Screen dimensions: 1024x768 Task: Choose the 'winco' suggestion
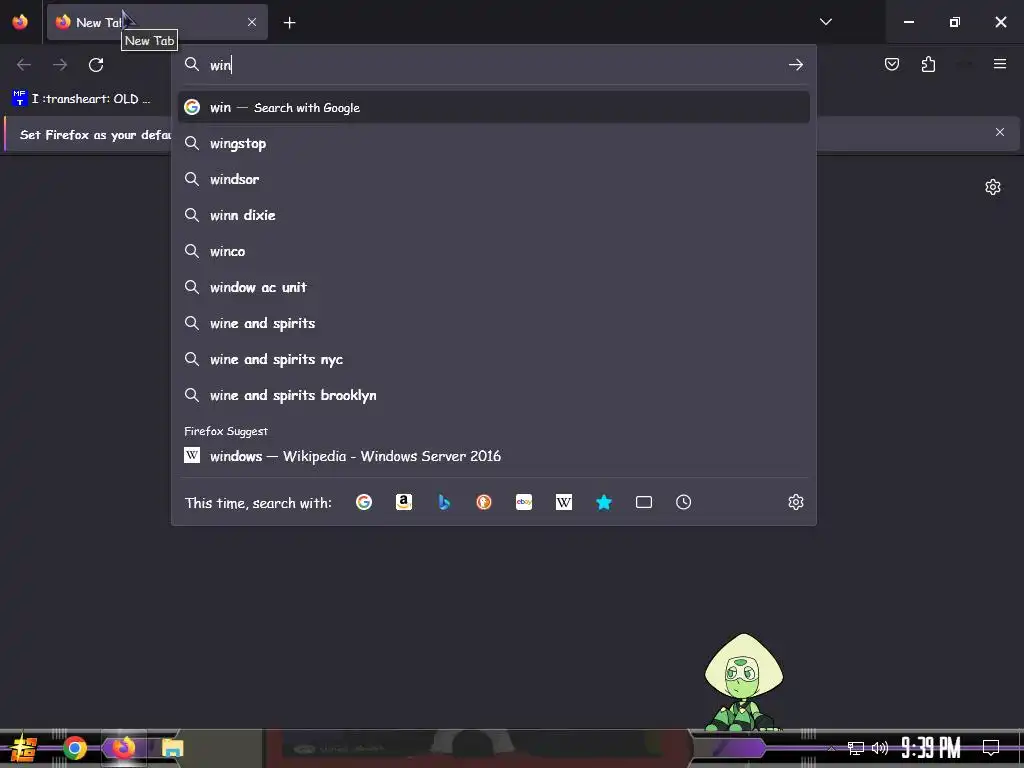pos(494,251)
